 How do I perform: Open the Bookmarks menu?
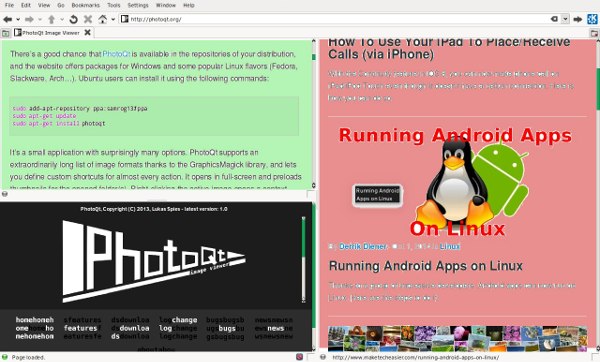coord(86,5)
